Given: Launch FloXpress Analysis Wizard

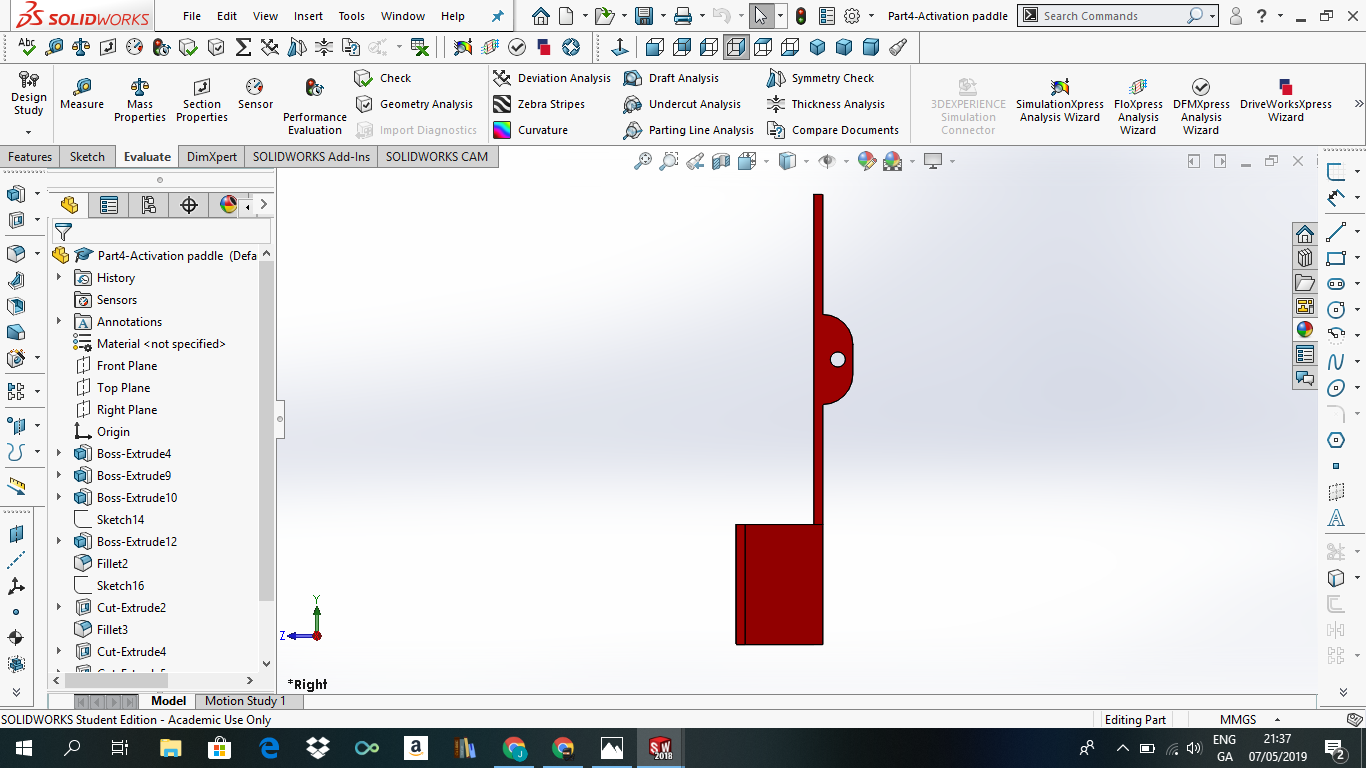Looking at the screenshot, I should pos(1138,106).
